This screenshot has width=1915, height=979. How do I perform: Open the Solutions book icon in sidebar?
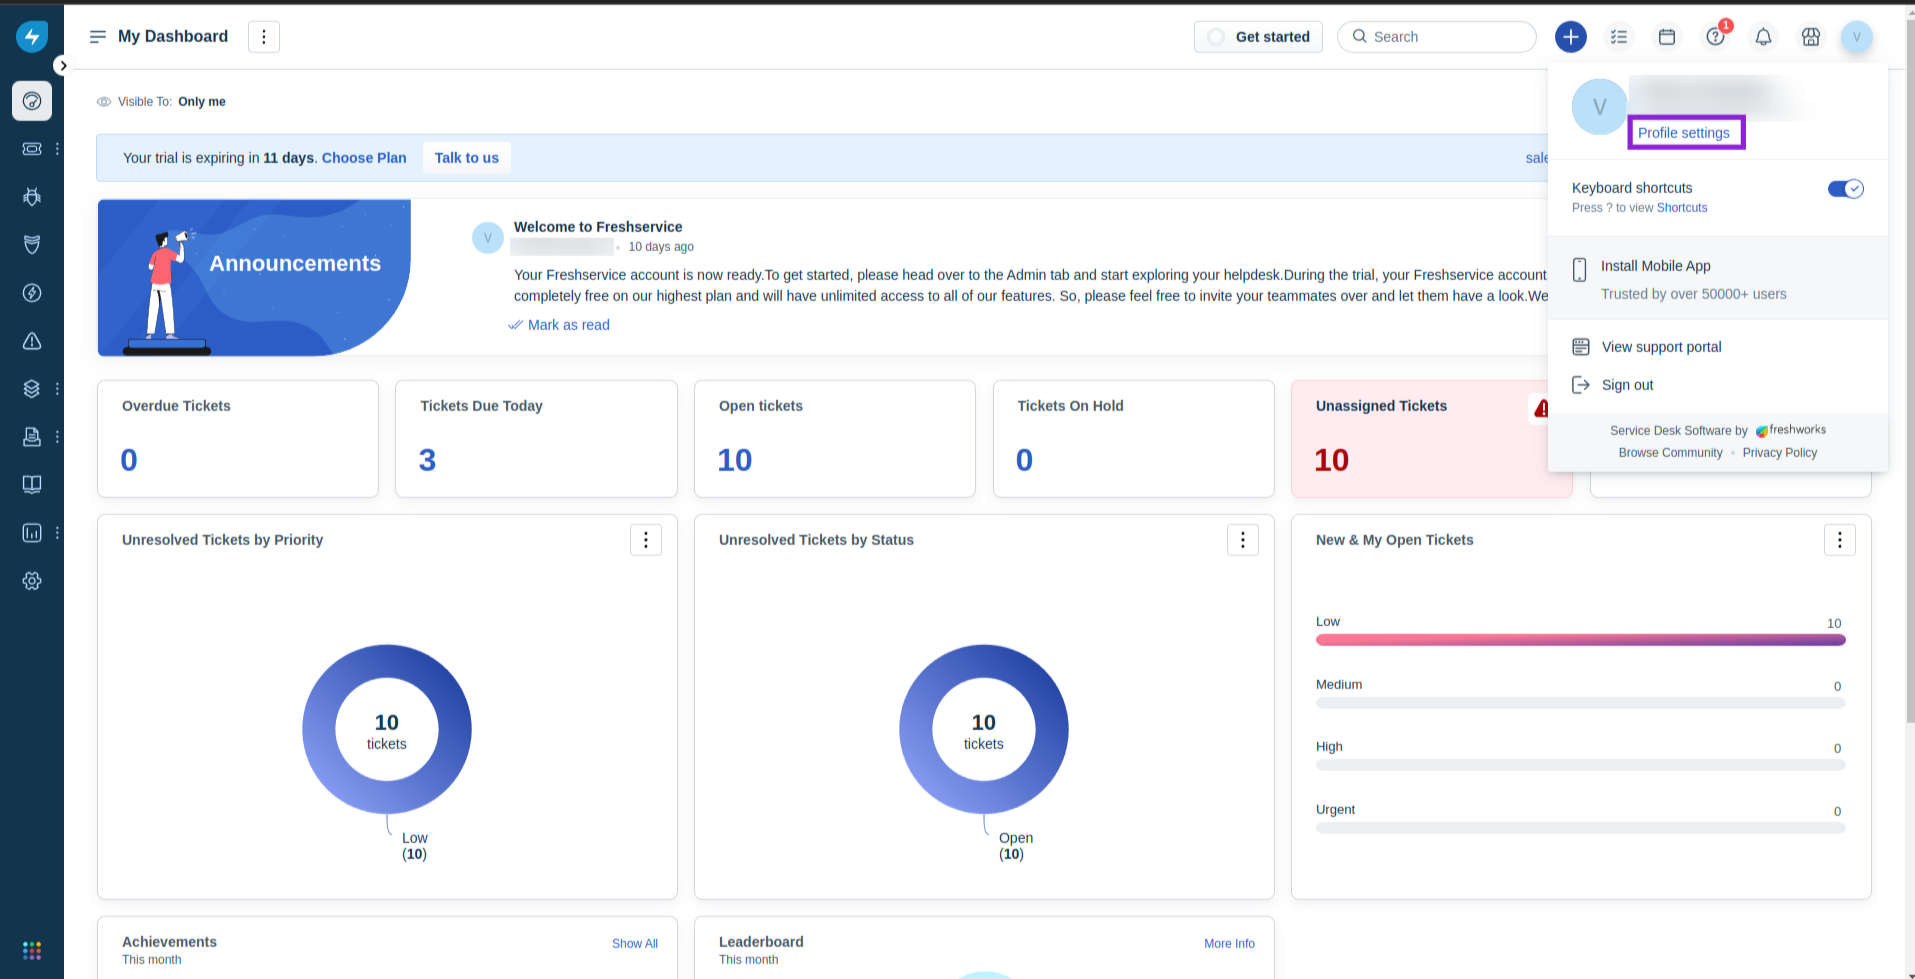click(x=32, y=485)
